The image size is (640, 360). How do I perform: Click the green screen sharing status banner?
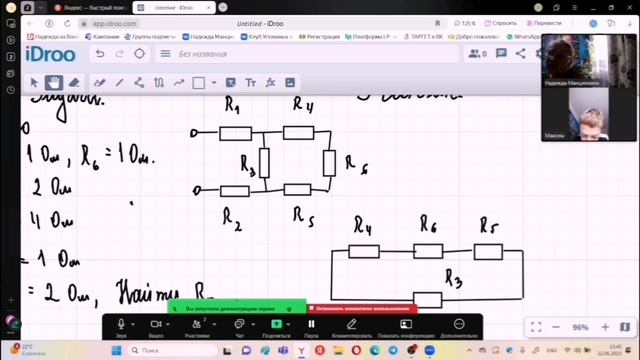(237, 308)
